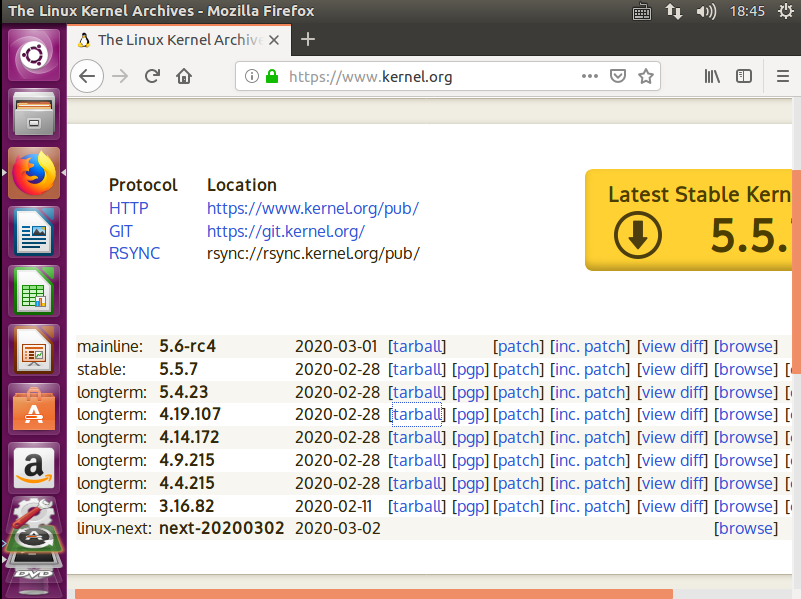The width and height of the screenshot is (801, 599).
Task: Download stable 5.5.7 tarball
Action: point(417,369)
